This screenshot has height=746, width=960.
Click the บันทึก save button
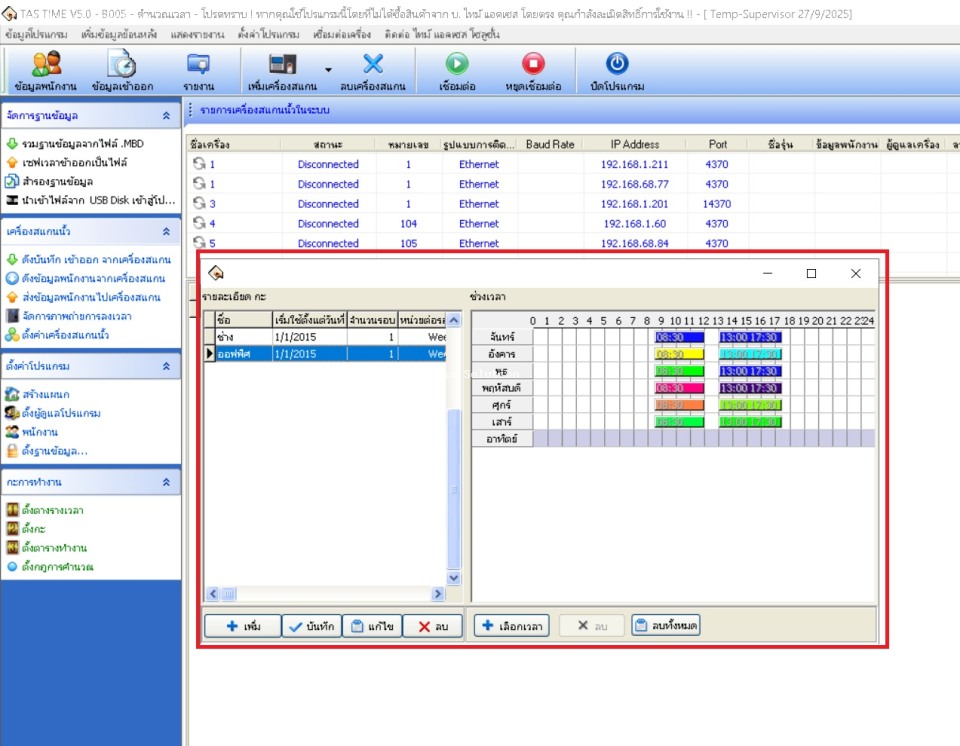pos(310,626)
